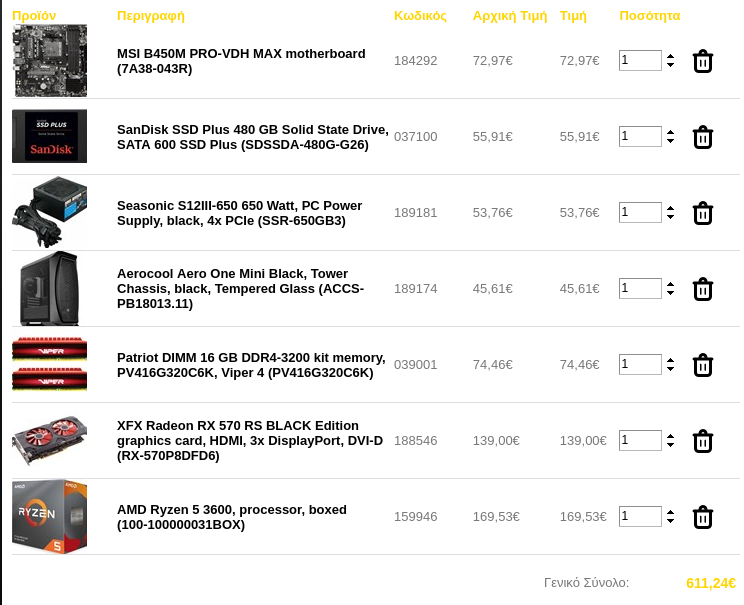Screen dimensions: 744x605
Task: Remove AMD Ryzen 5 3600 from cart
Action: tap(703, 517)
